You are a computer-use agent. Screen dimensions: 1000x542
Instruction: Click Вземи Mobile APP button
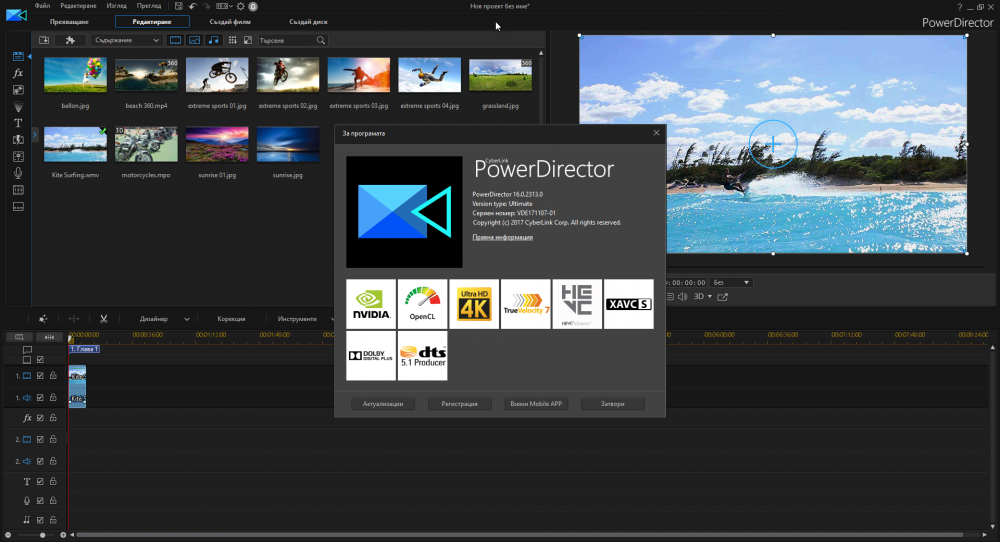point(536,404)
